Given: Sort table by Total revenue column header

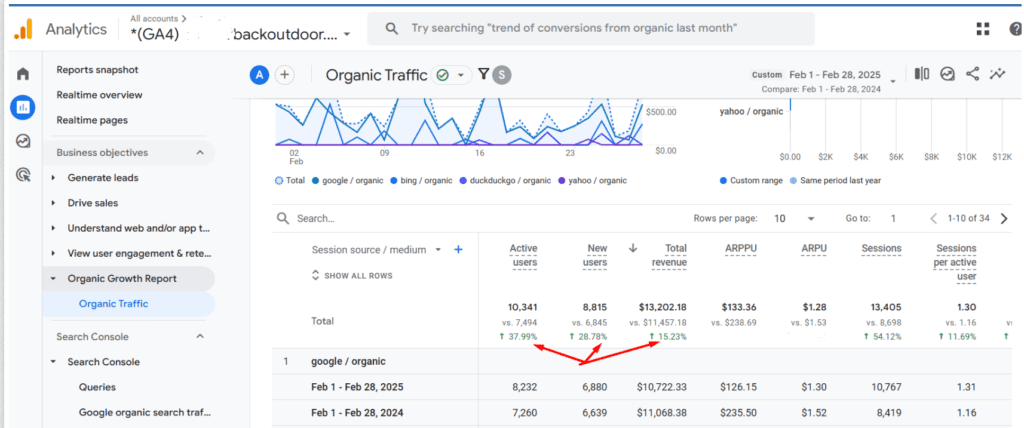Looking at the screenshot, I should pos(668,255).
